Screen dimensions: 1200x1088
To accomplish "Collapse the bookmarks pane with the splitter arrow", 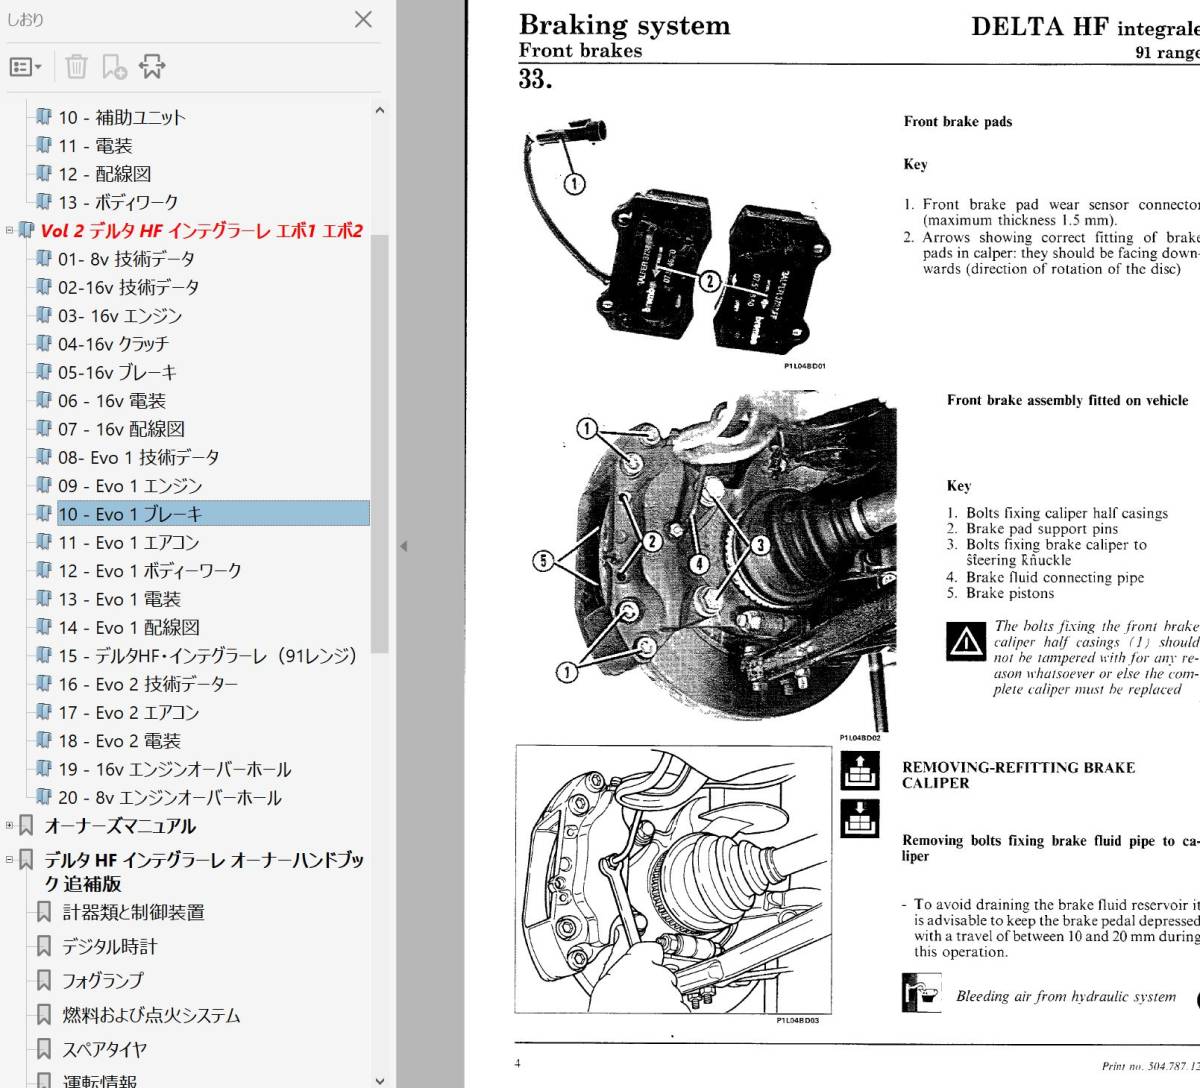I will click(x=404, y=546).
